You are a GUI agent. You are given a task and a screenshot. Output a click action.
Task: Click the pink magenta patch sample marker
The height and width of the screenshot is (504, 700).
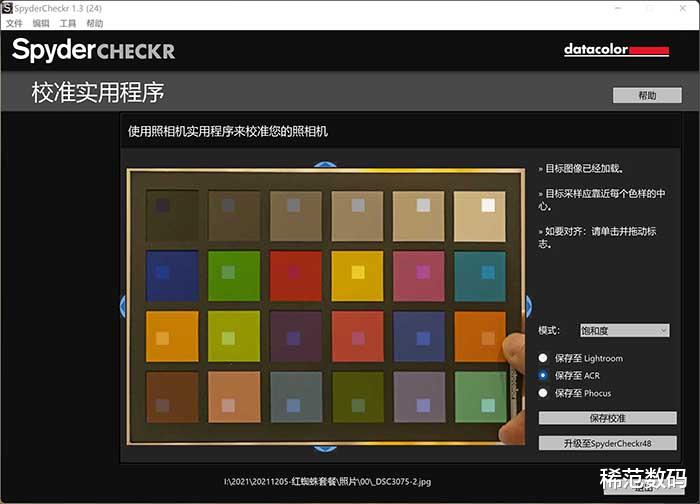tap(423, 272)
